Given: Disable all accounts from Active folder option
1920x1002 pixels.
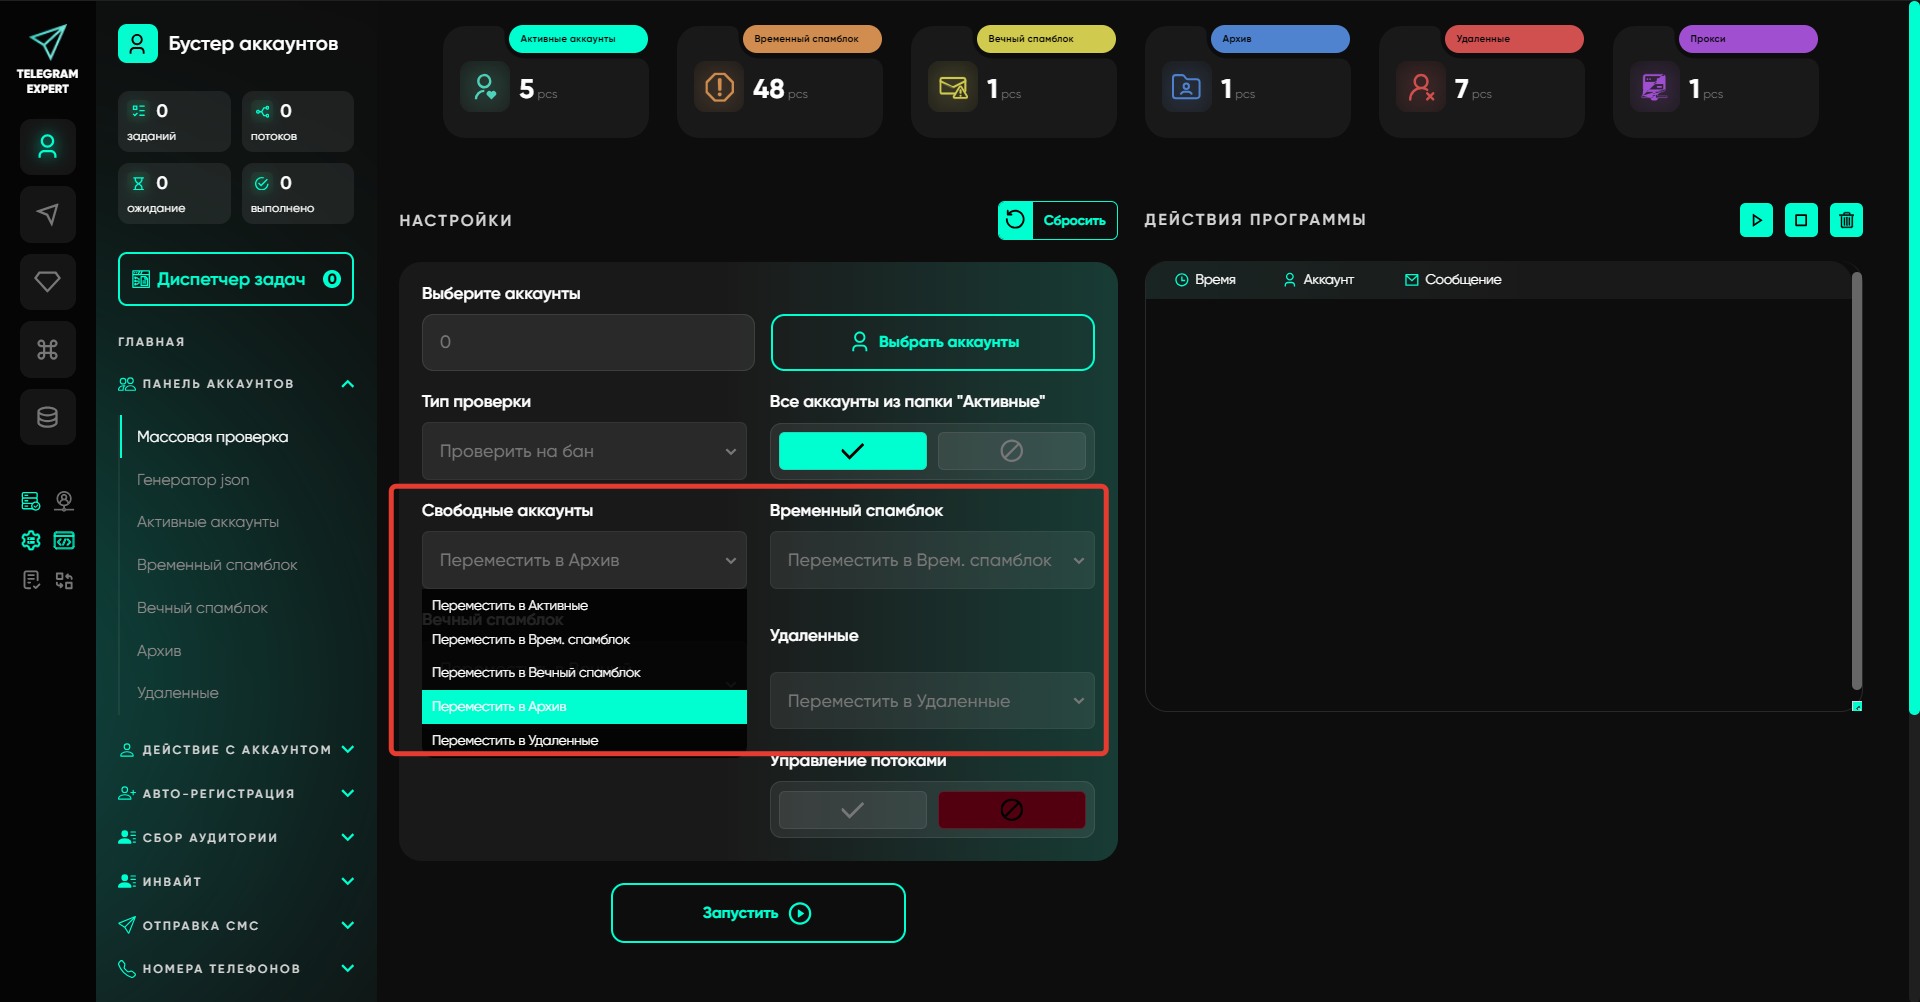Looking at the screenshot, I should (x=1011, y=451).
